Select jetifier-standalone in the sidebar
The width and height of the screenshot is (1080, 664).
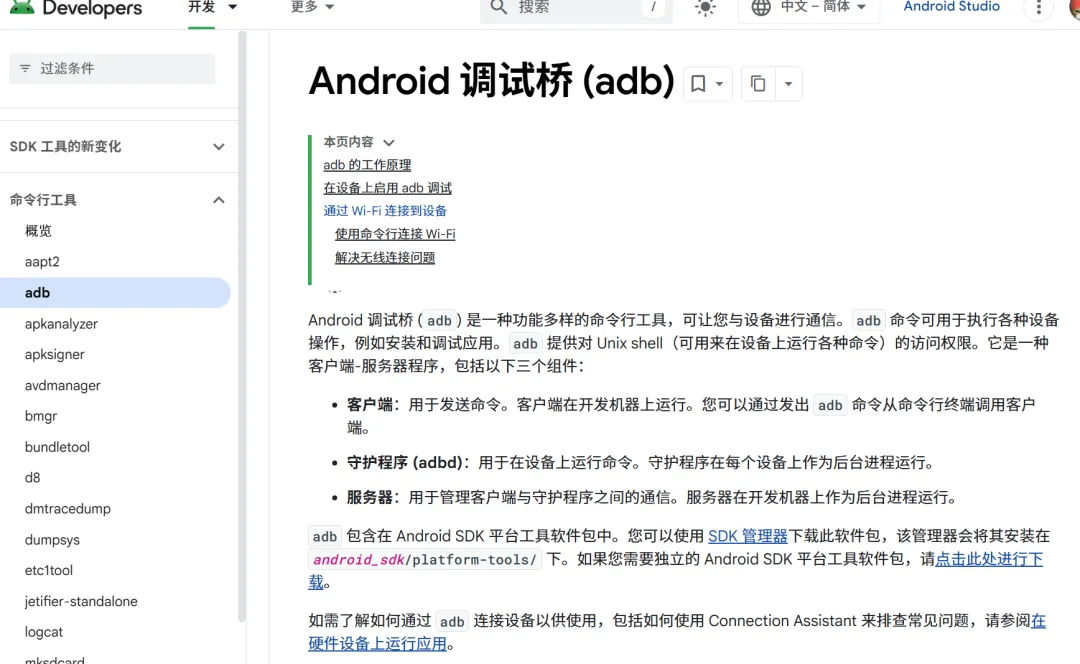(x=81, y=601)
